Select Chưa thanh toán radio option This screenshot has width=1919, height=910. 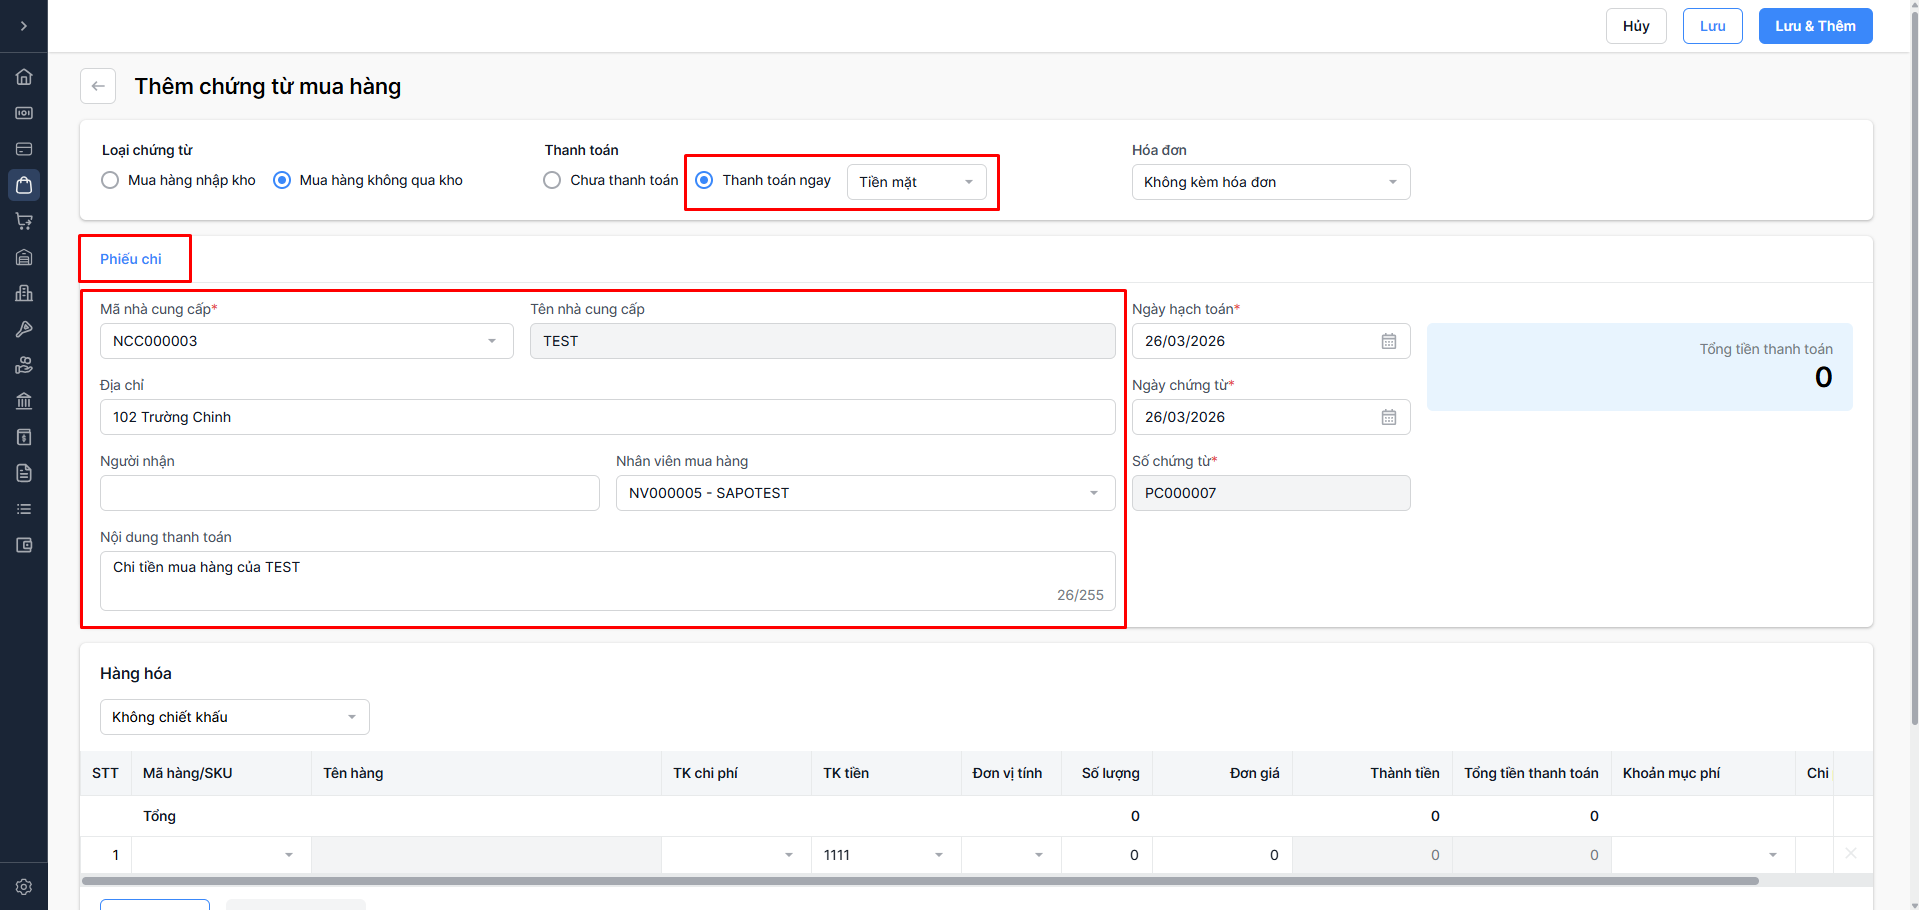point(552,181)
